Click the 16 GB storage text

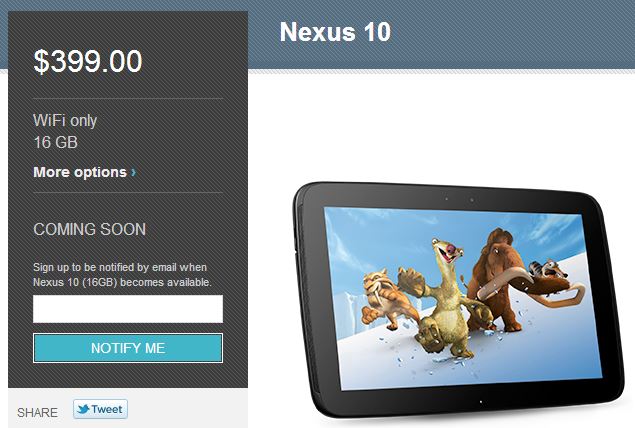(x=55, y=143)
